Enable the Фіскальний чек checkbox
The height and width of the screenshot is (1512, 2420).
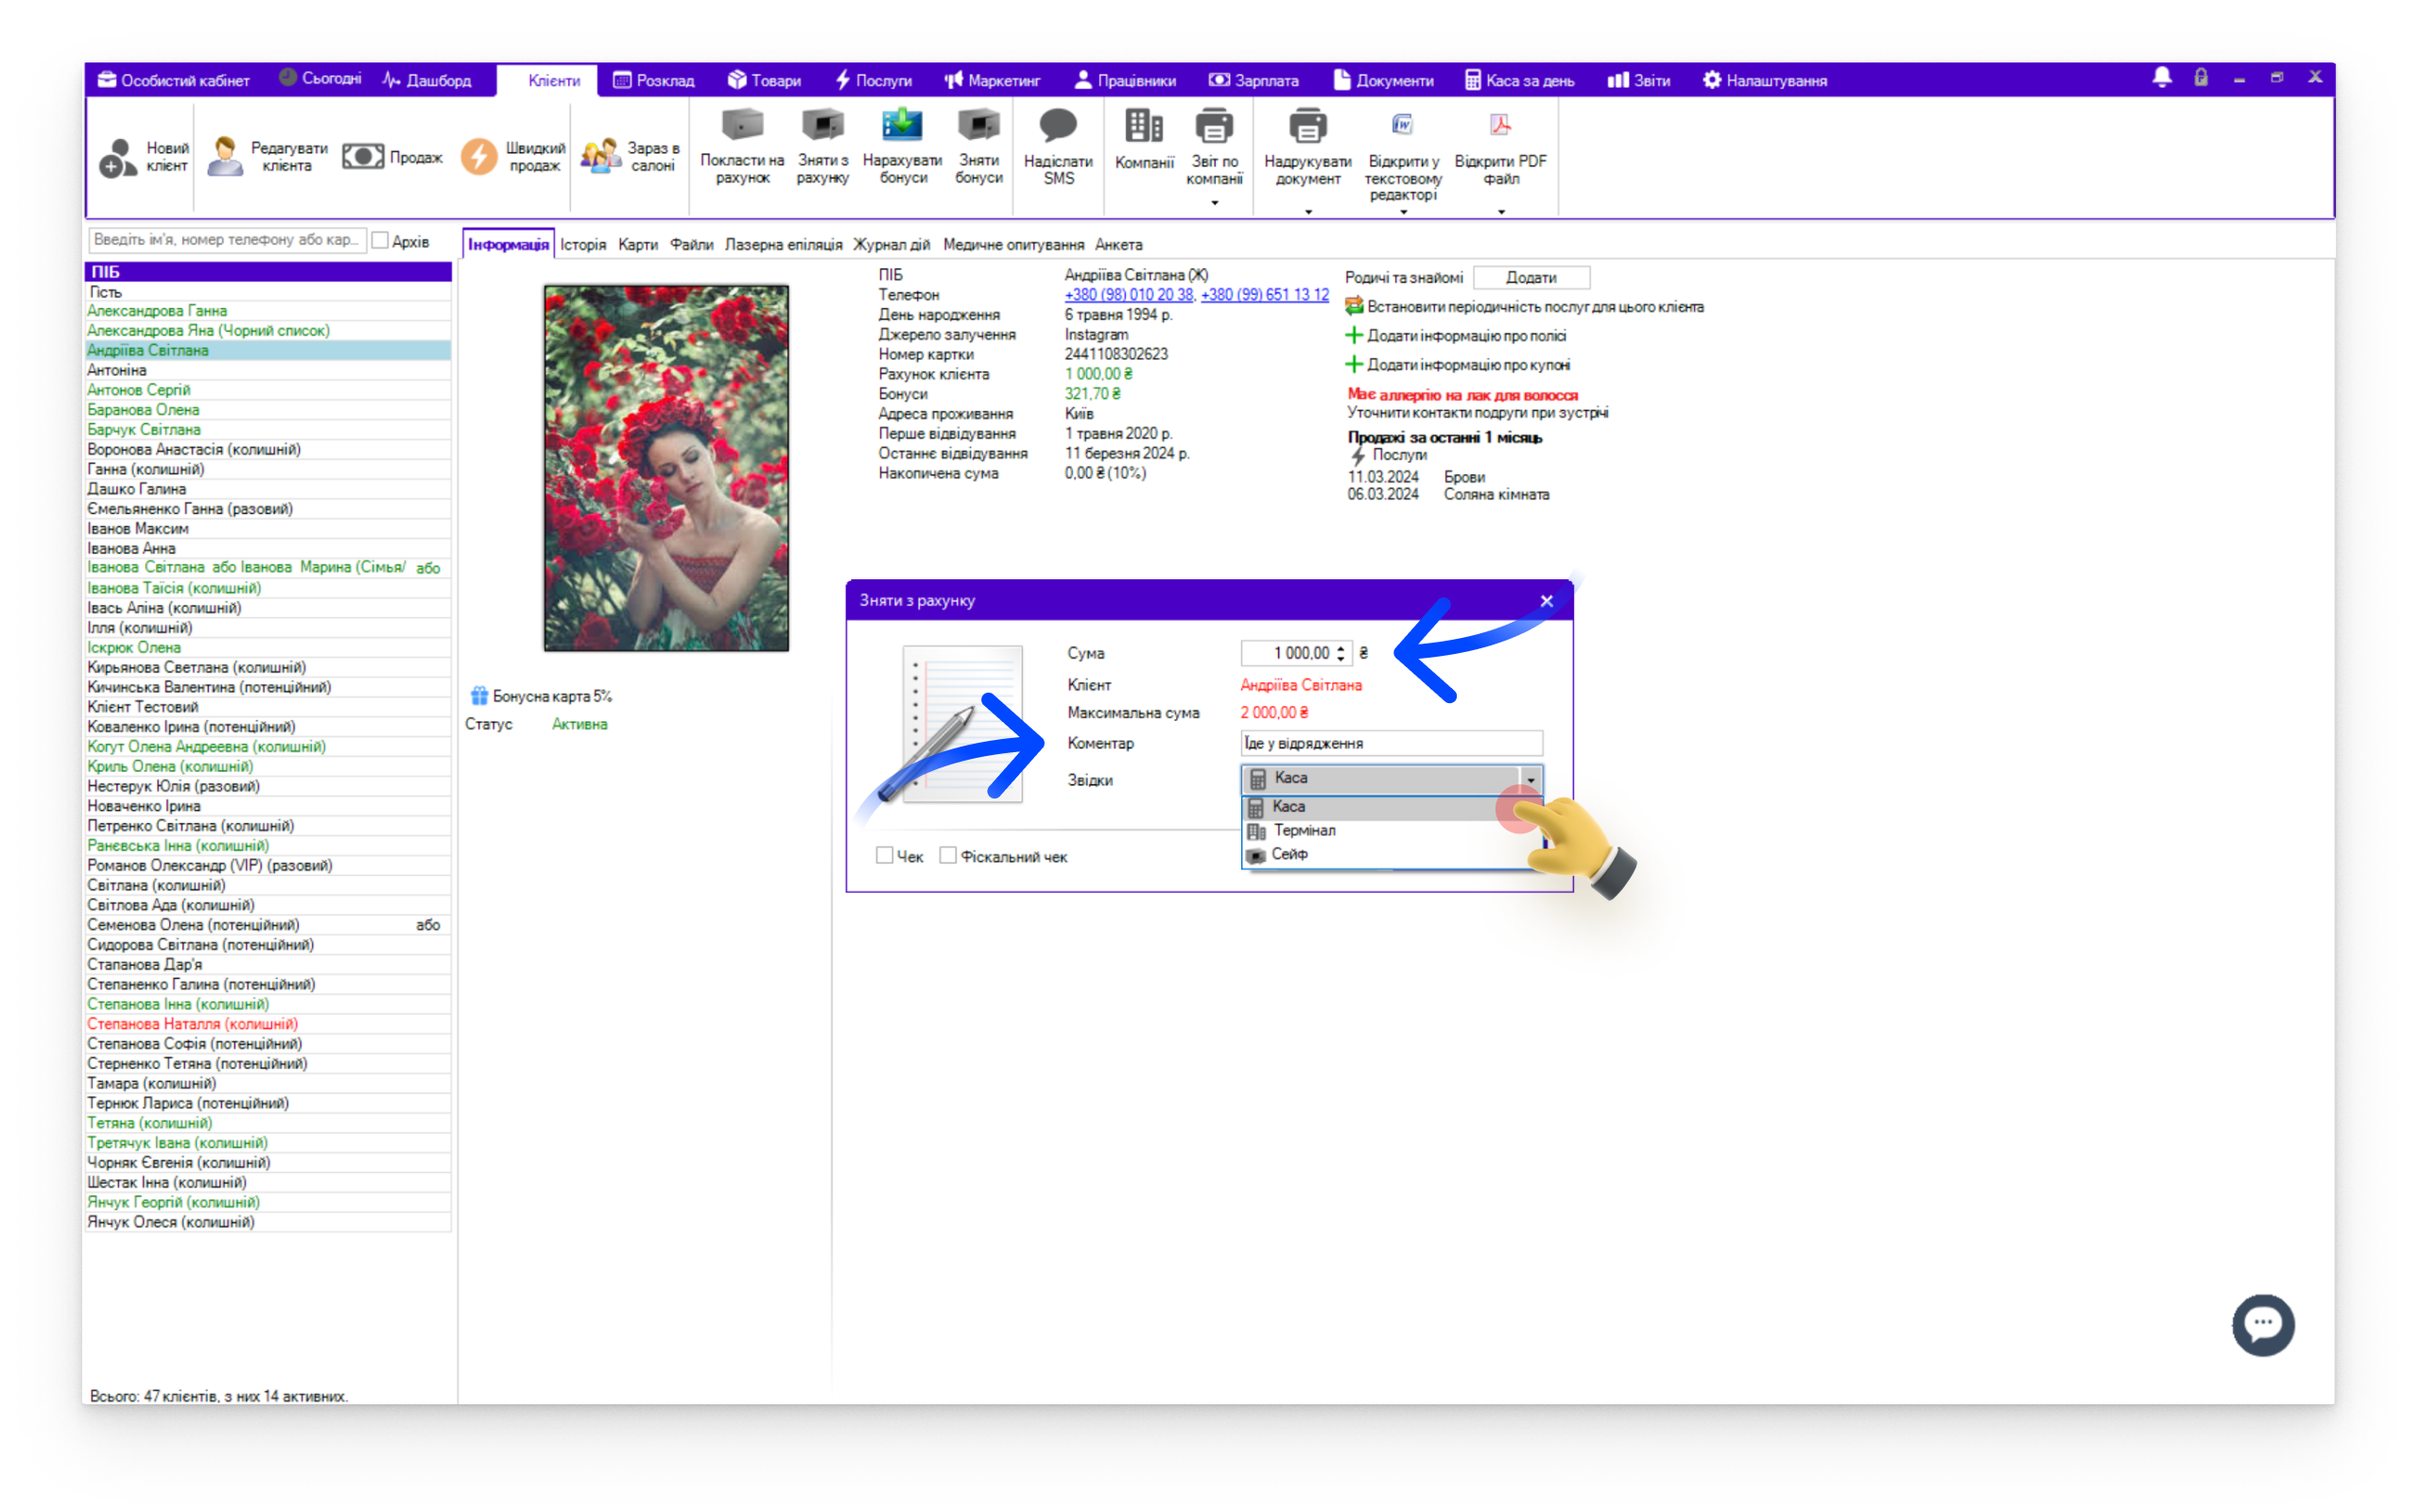point(948,855)
